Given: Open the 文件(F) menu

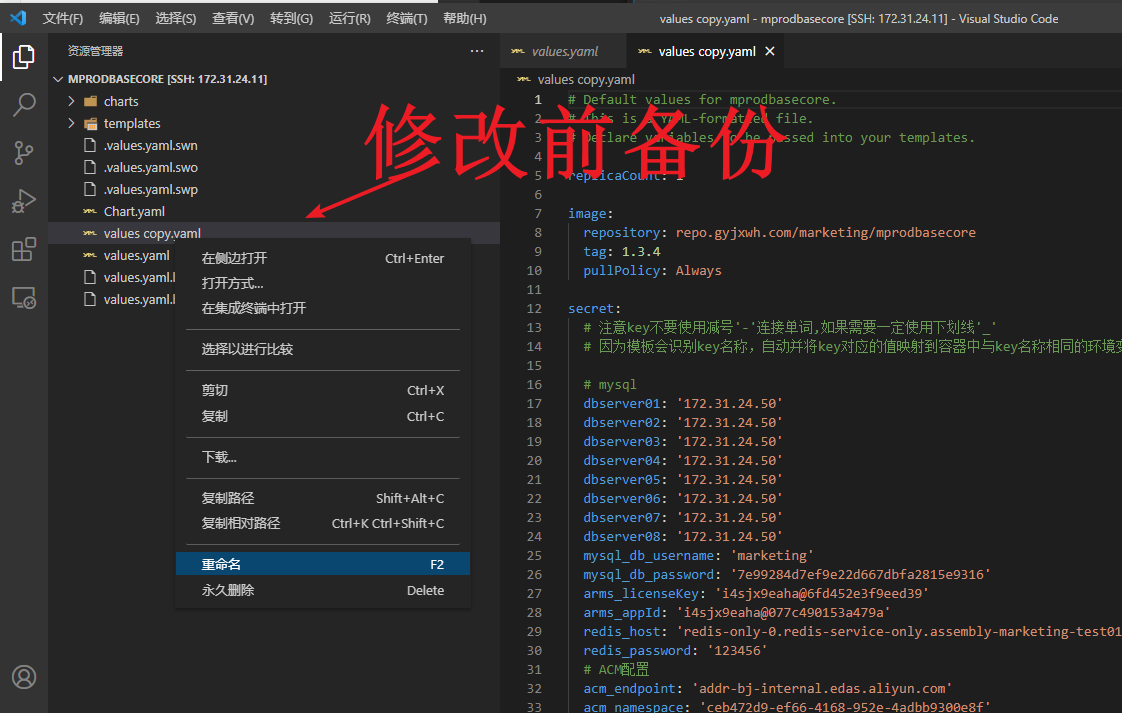Looking at the screenshot, I should coord(62,19).
